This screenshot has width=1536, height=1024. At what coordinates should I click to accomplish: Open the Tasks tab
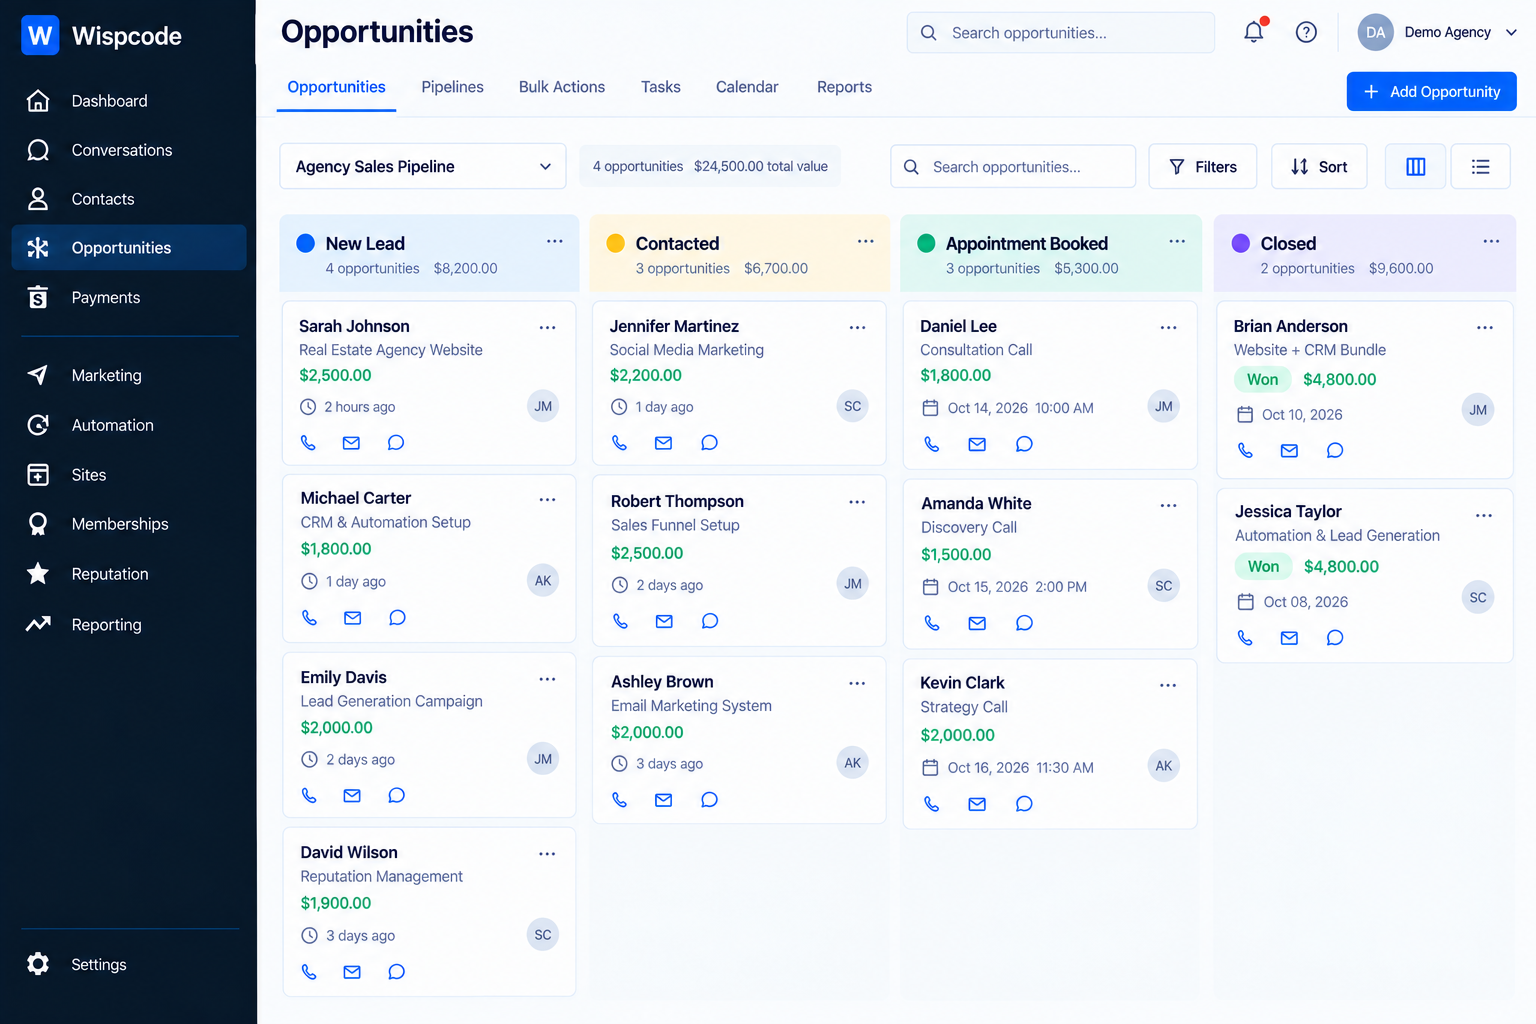pos(661,87)
